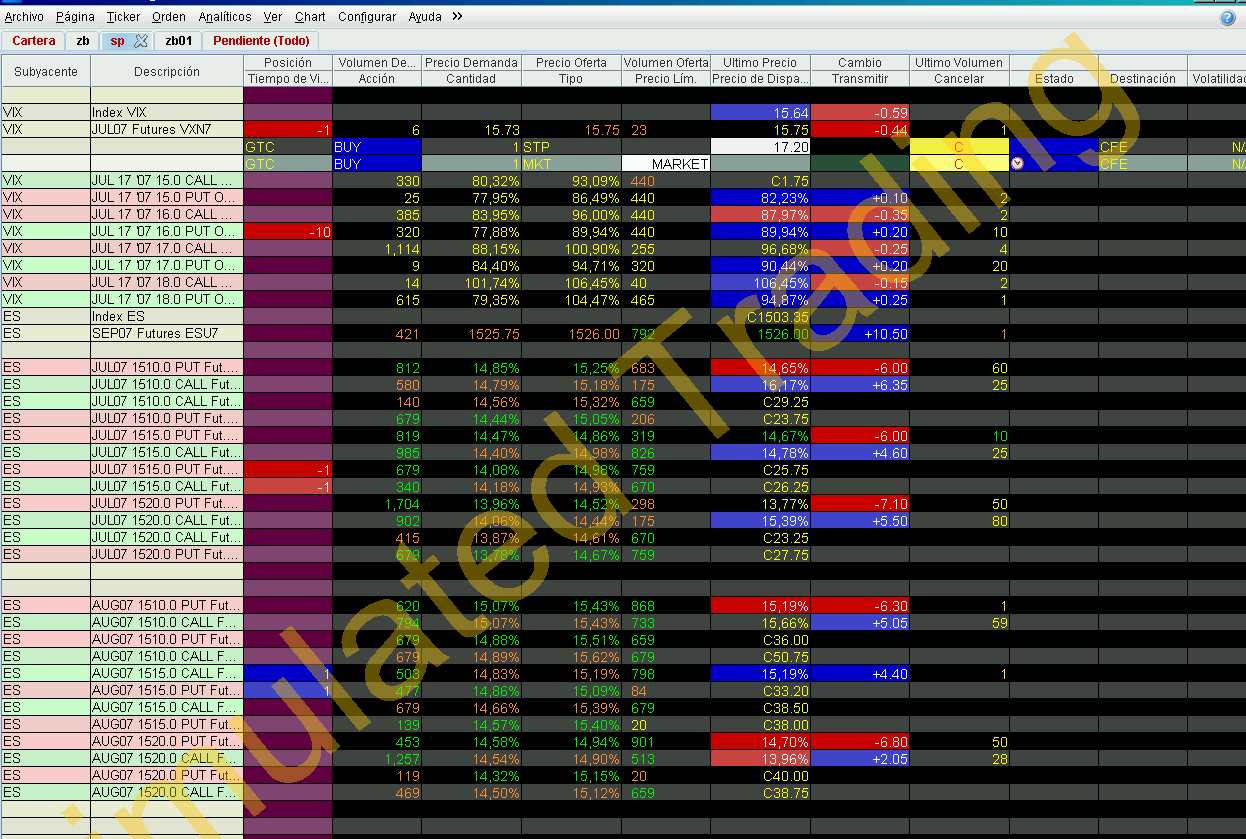Open the STP order type dropdown
Viewport: 1246px width, 839px height.
[571, 147]
